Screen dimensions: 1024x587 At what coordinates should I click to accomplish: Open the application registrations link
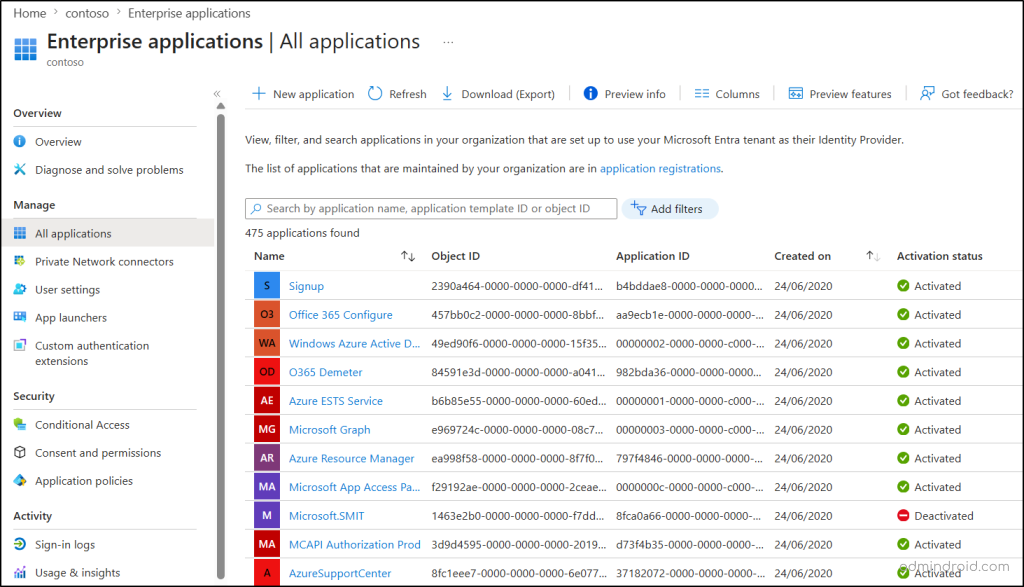660,168
